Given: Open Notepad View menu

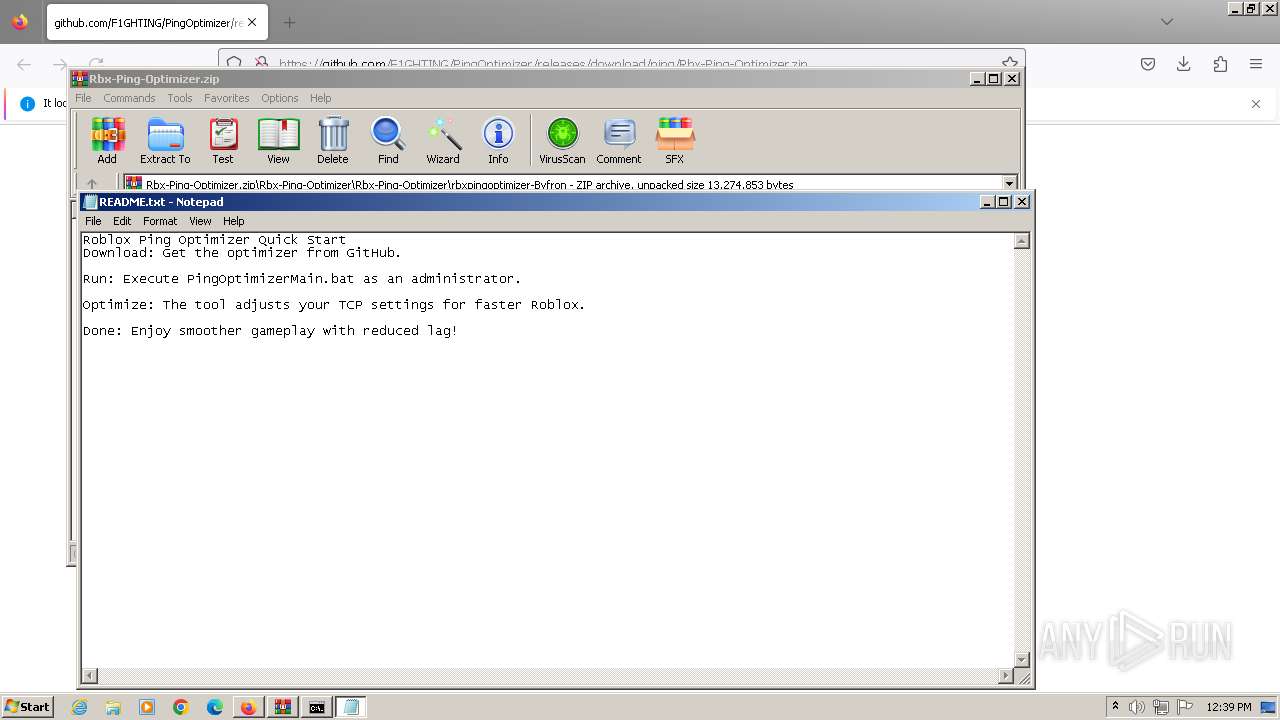Looking at the screenshot, I should [200, 221].
